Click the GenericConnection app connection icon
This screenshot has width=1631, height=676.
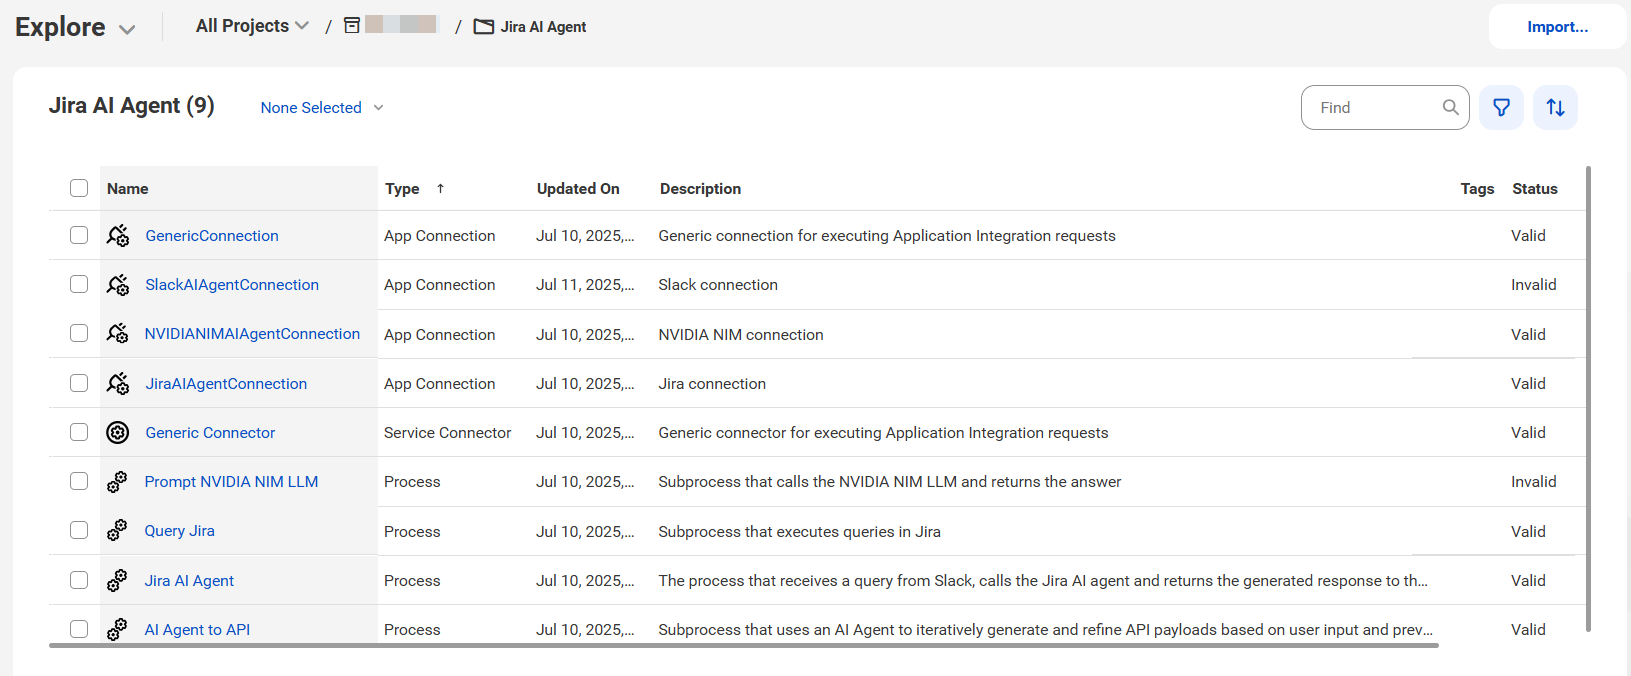[x=118, y=235]
